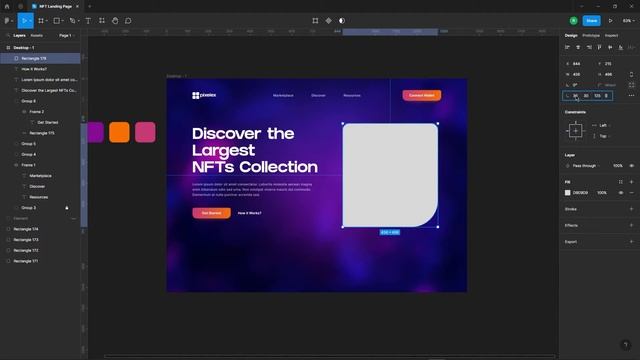Select the Rectangle shape tool
Screen dimensions: 640x360
[x=57, y=21]
